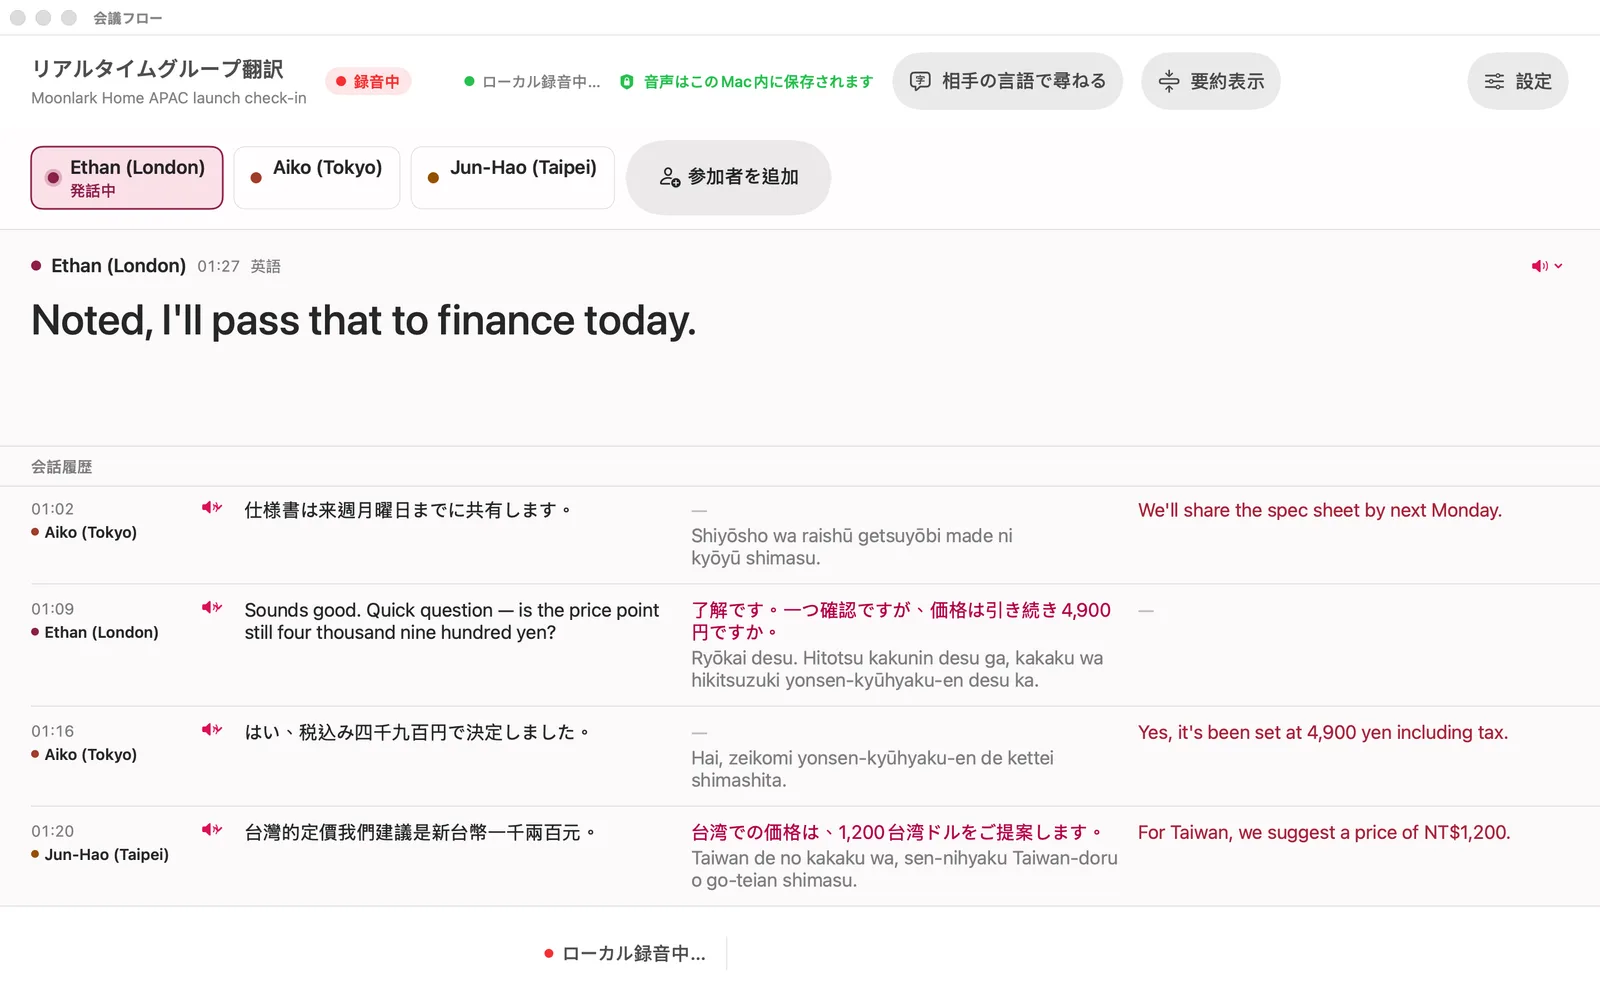The height and width of the screenshot is (1000, 1600).
Task: Show the summary with 要約表示
Action: tap(1211, 81)
